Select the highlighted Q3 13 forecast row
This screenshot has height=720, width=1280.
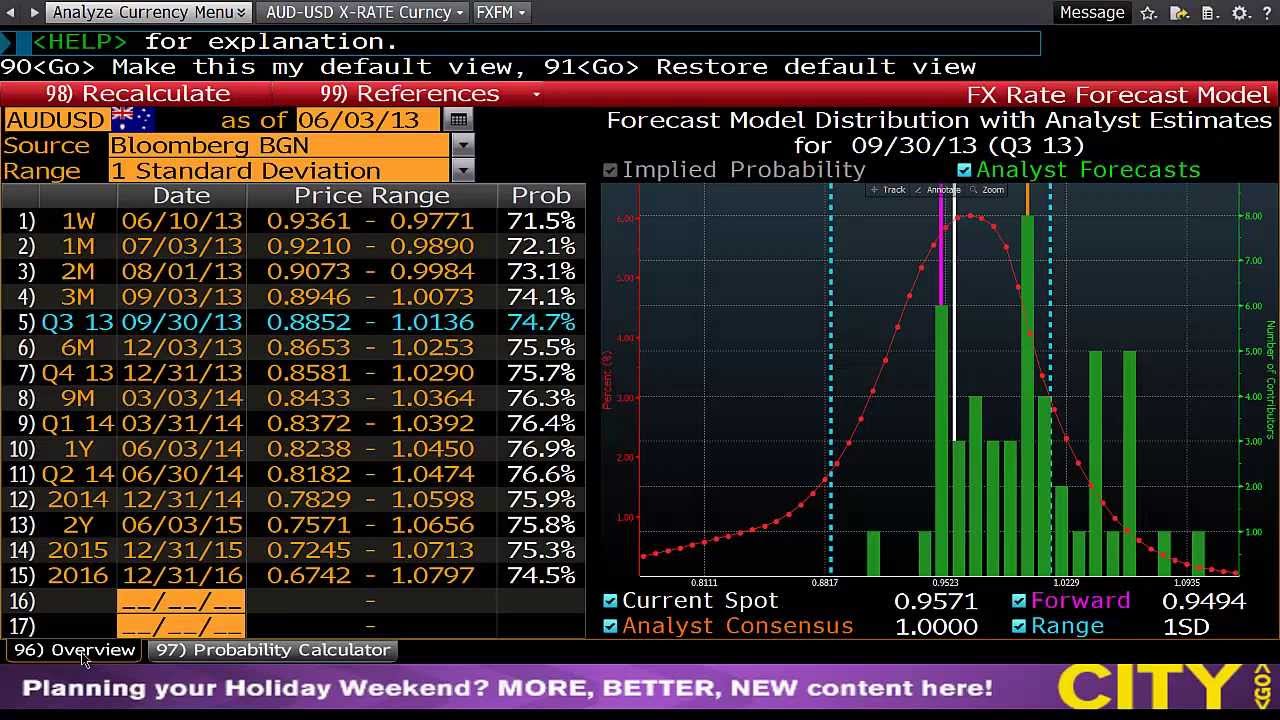tap(293, 322)
